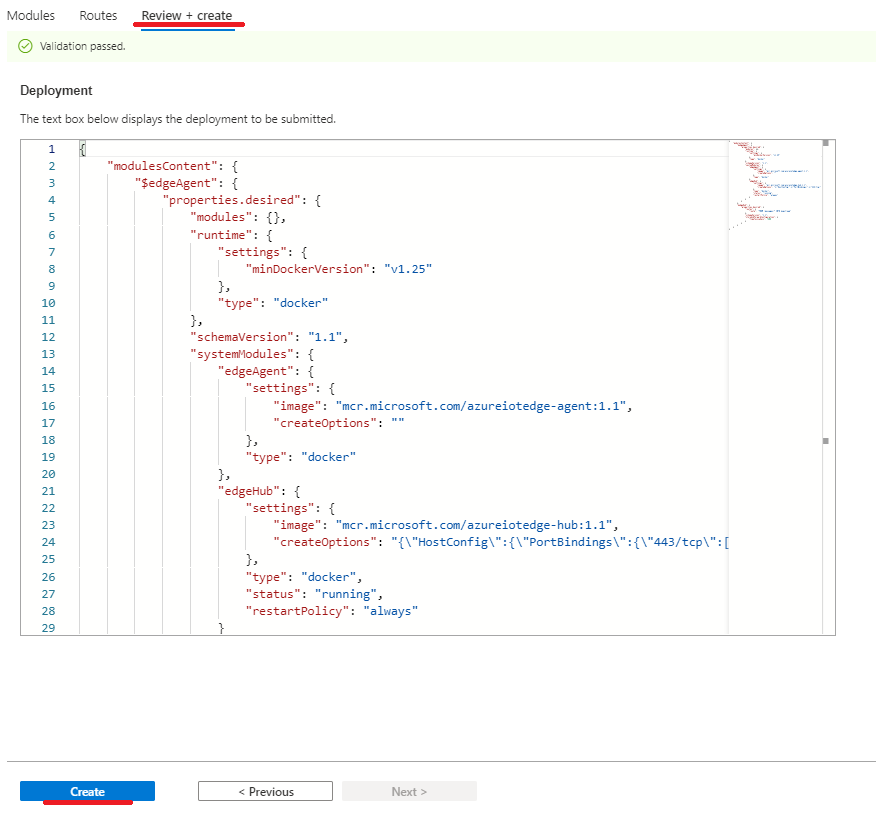876x815 pixels.
Task: Click the text box description sentence
Action: 178,119
